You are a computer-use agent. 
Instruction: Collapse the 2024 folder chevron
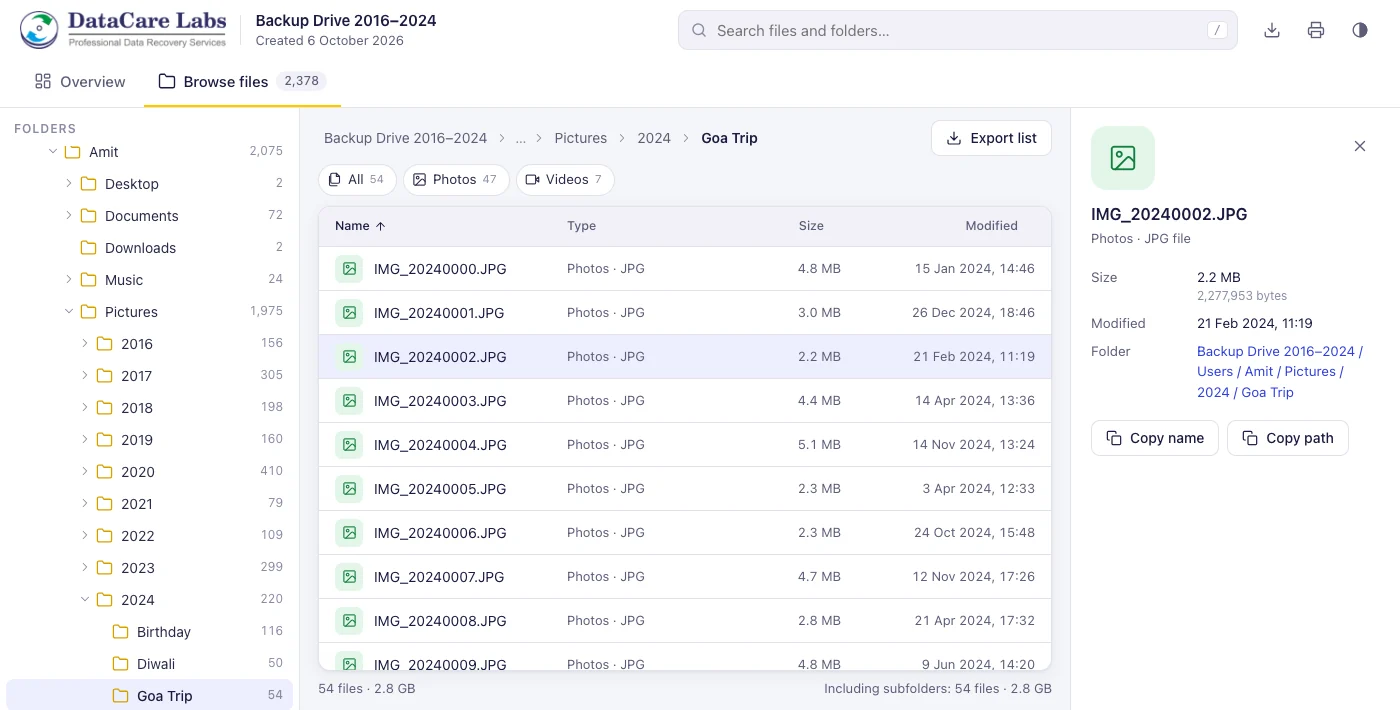(85, 600)
